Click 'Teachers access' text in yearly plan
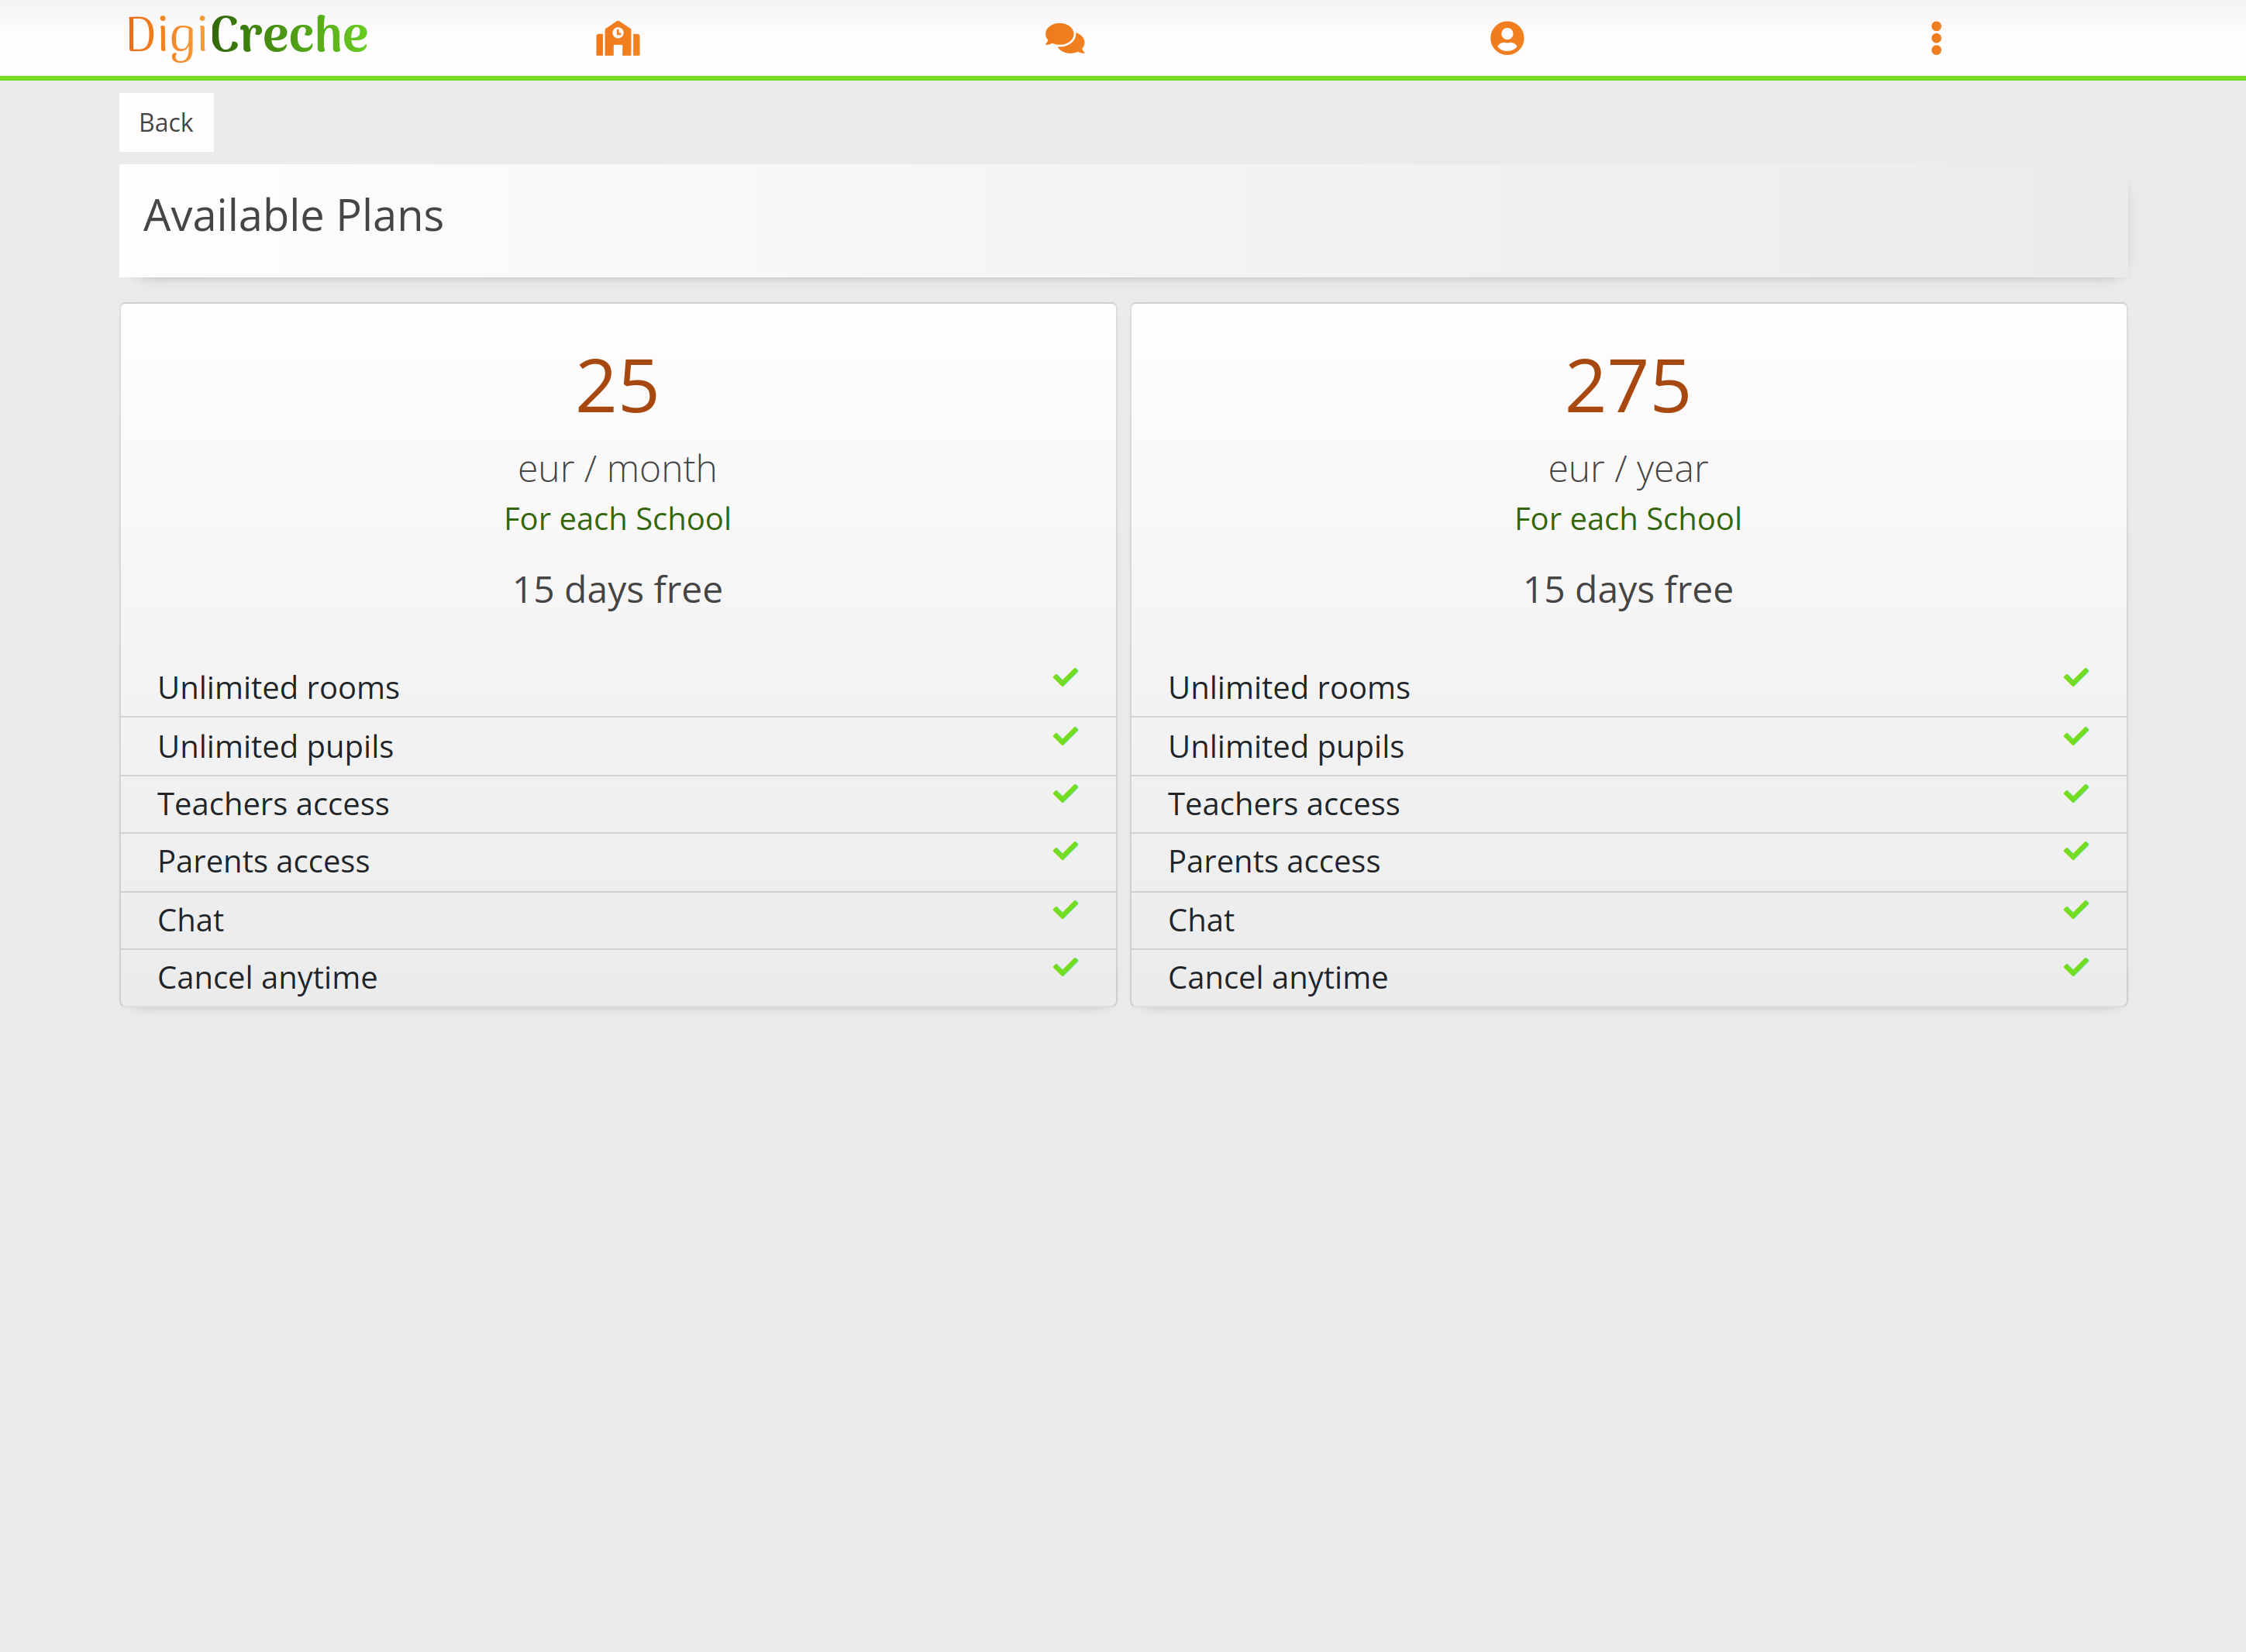This screenshot has height=1652, width=2246. [x=1284, y=804]
